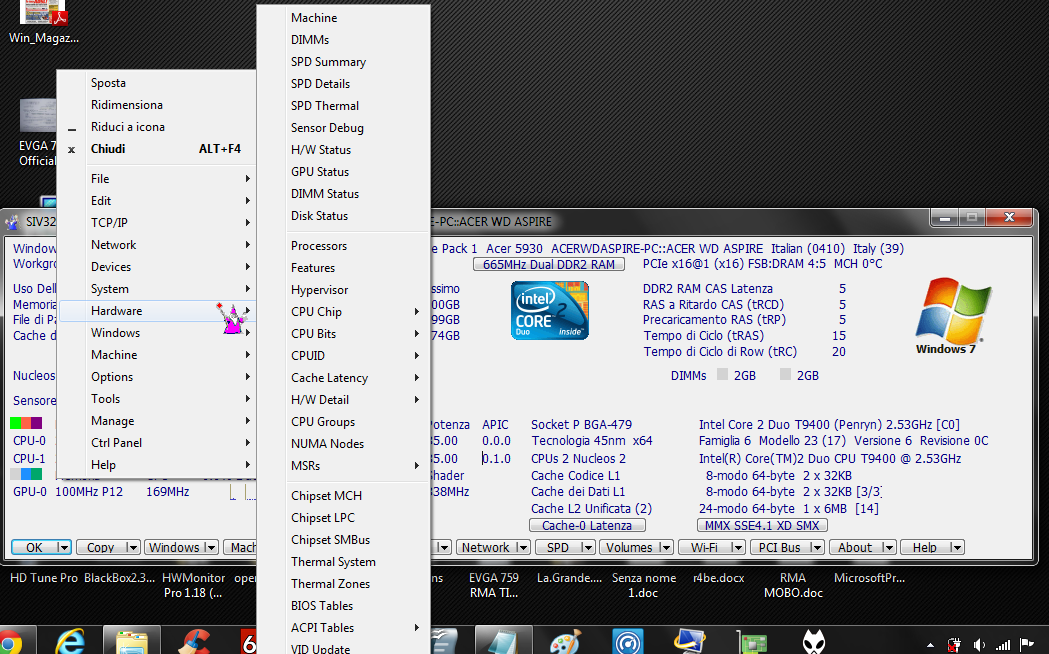Open the network signal tray icon
Viewport: 1049px width, 654px height.
pyautogui.click(x=1002, y=645)
